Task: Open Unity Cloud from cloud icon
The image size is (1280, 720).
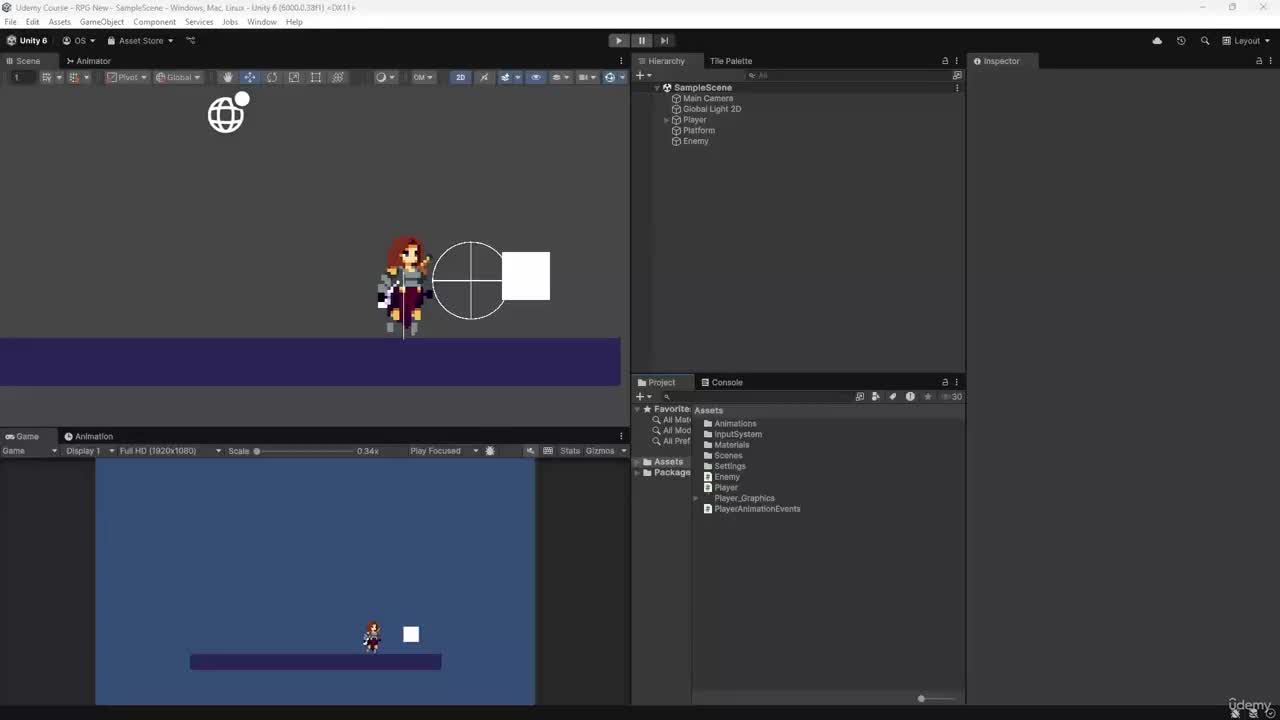Action: 1157,41
